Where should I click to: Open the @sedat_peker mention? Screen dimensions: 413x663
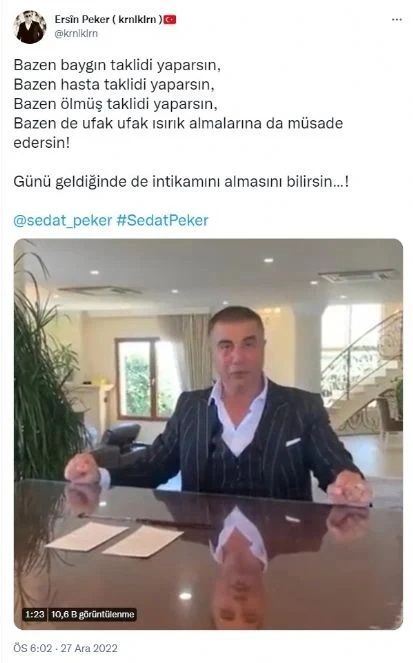click(x=63, y=221)
